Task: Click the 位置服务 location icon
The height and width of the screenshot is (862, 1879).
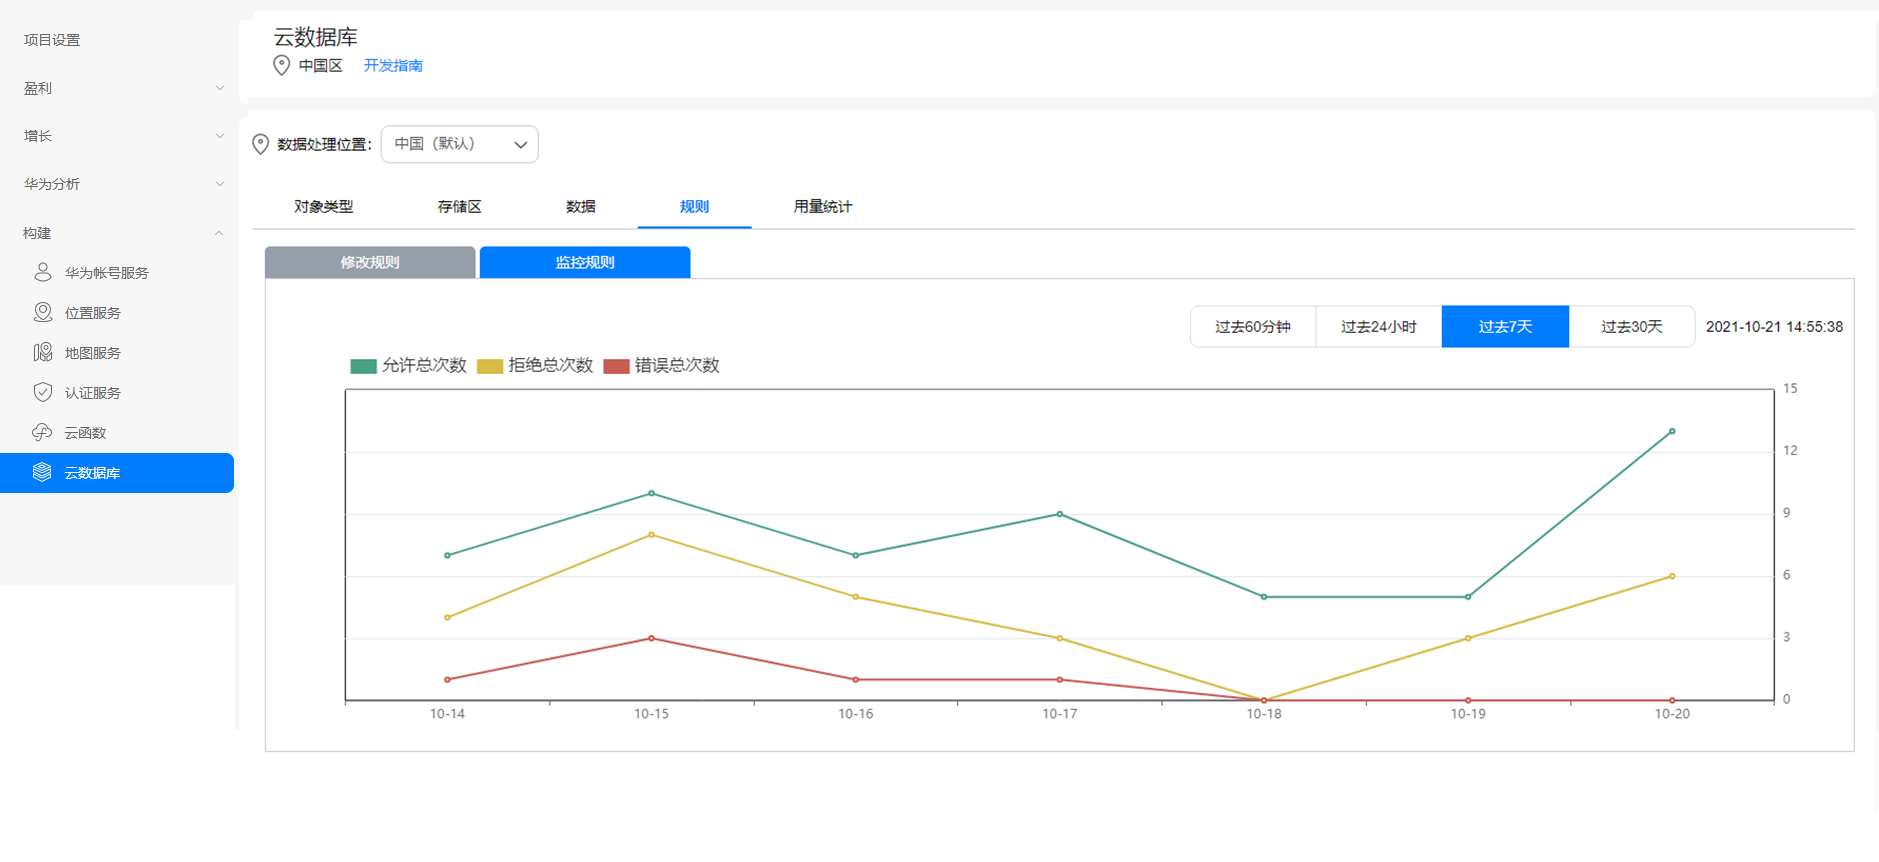Action: pos(43,312)
